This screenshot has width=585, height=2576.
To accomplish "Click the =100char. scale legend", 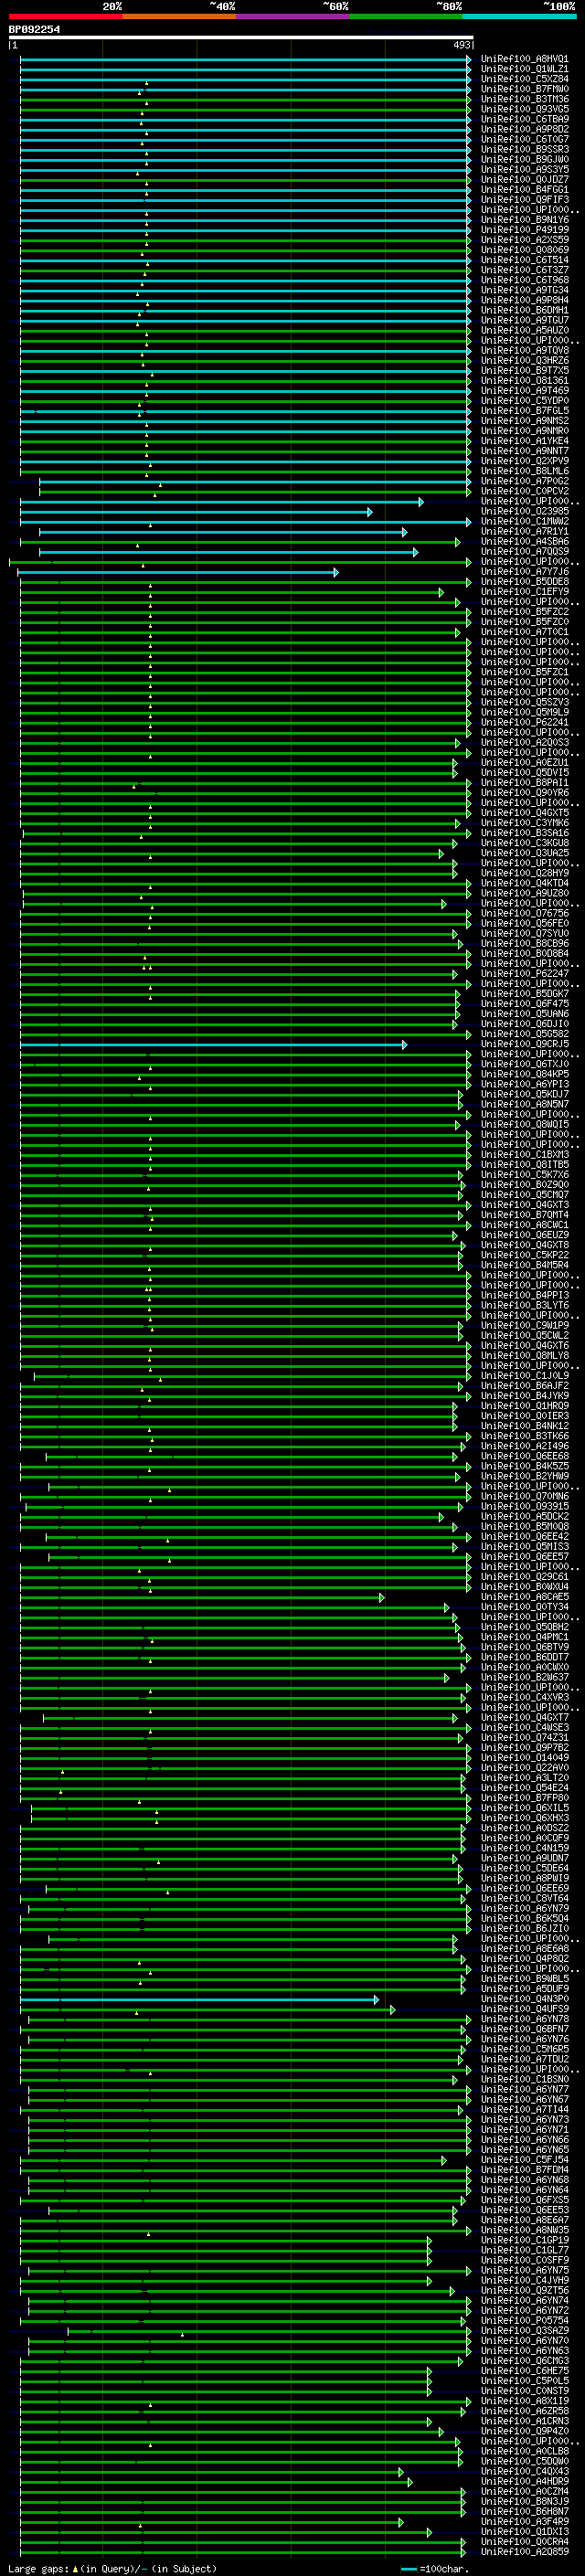I will [435, 2568].
